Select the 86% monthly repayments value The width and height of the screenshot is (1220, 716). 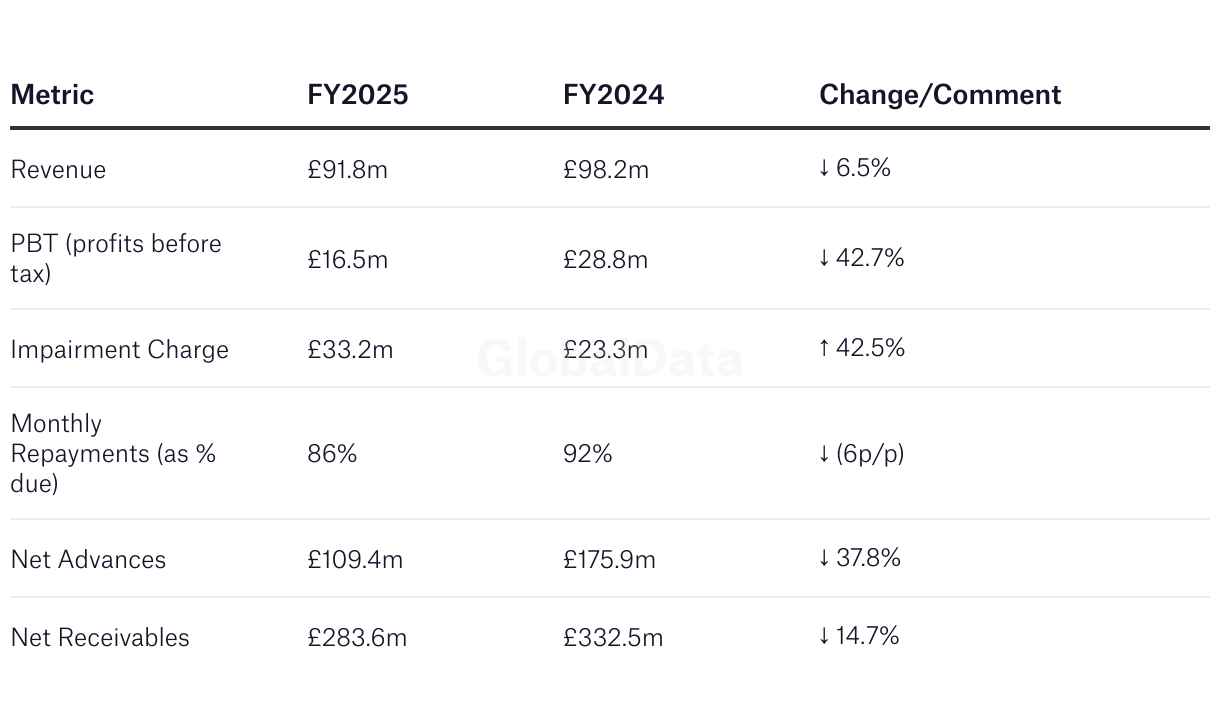(332, 454)
